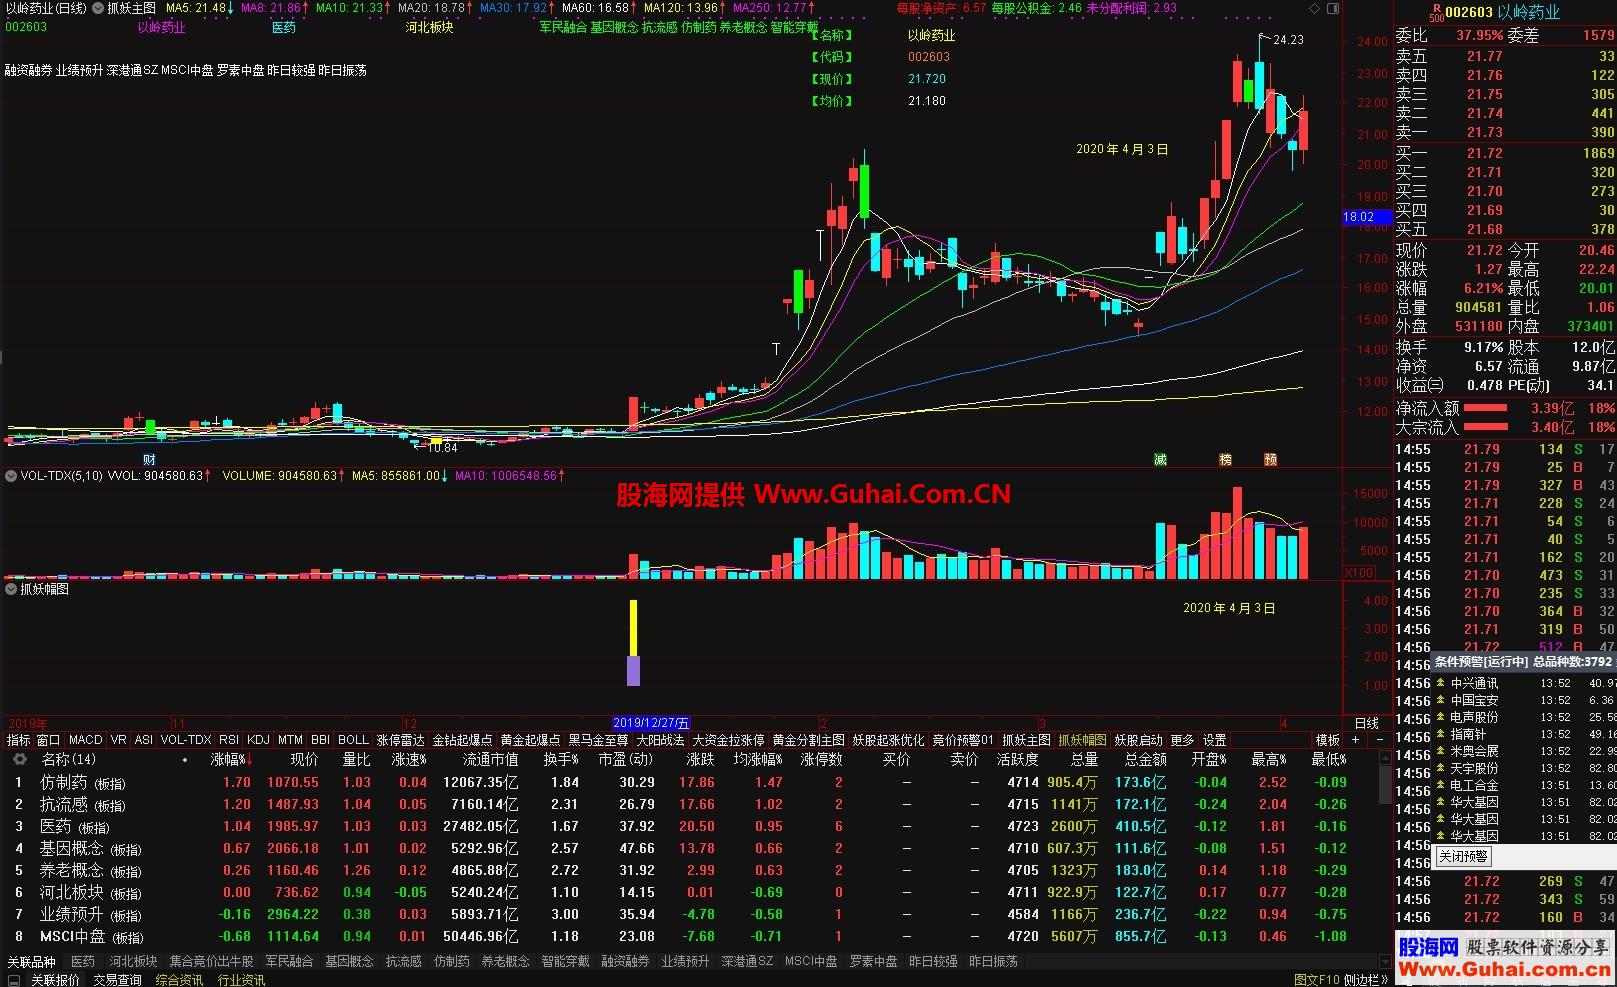Viewport: 1617px width, 987px height.
Task: Click the 抓妖幅图 panel settings icon
Action: (11, 590)
